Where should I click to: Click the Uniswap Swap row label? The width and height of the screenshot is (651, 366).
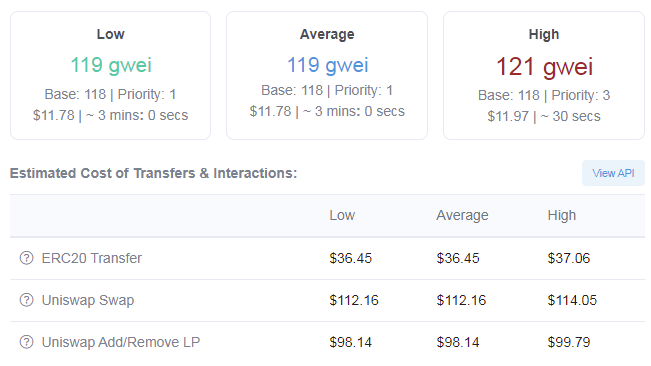click(x=88, y=300)
